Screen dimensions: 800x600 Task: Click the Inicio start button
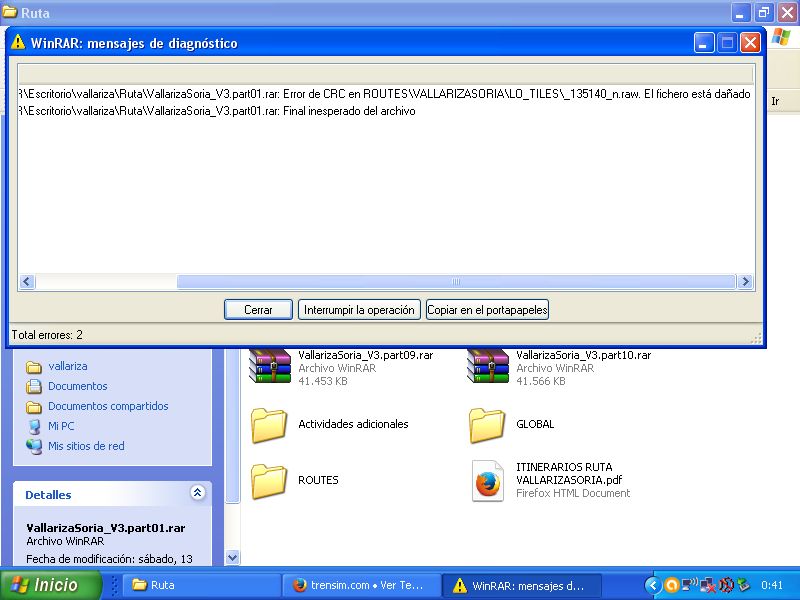[x=51, y=585]
